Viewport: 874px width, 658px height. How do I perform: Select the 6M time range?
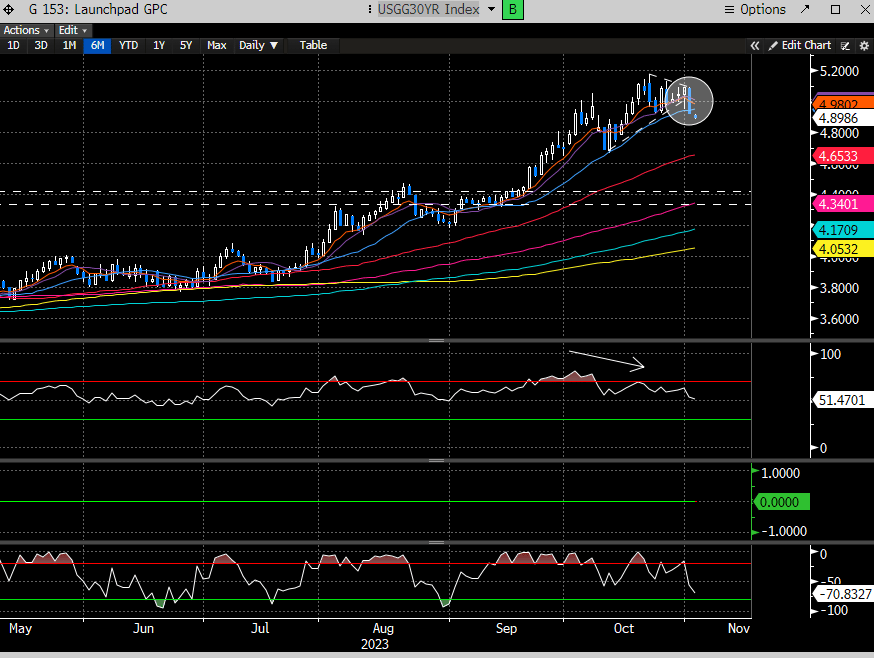pos(97,45)
